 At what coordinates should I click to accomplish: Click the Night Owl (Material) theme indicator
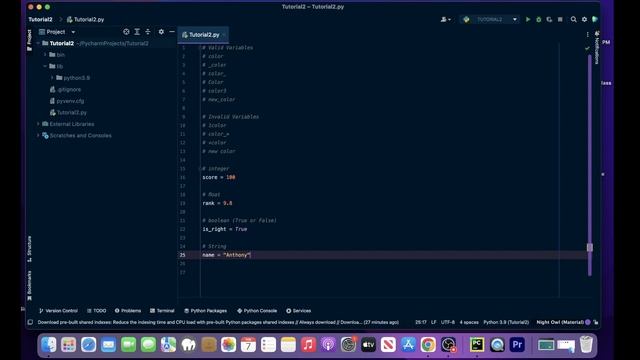pos(560,322)
